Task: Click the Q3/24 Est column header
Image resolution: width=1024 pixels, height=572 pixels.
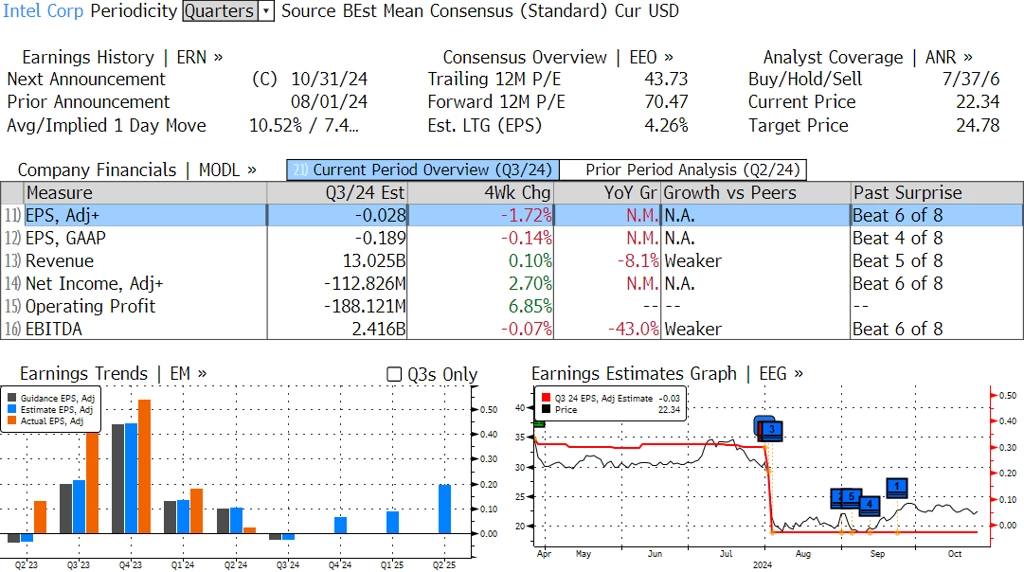Action: (337, 193)
